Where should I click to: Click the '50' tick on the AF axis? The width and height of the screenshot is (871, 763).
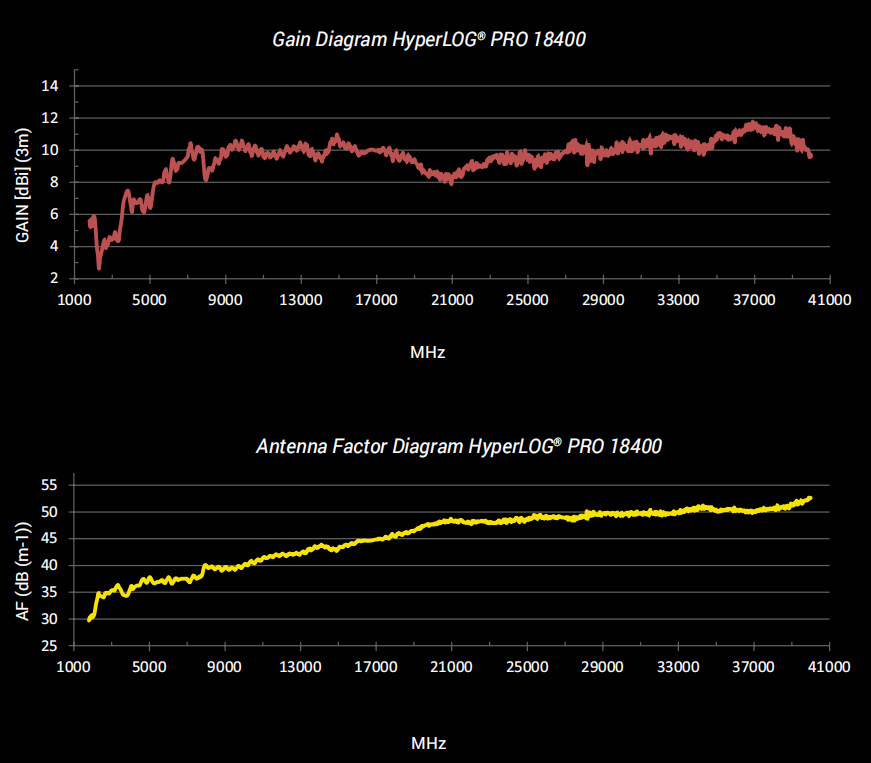pyautogui.click(x=49, y=512)
